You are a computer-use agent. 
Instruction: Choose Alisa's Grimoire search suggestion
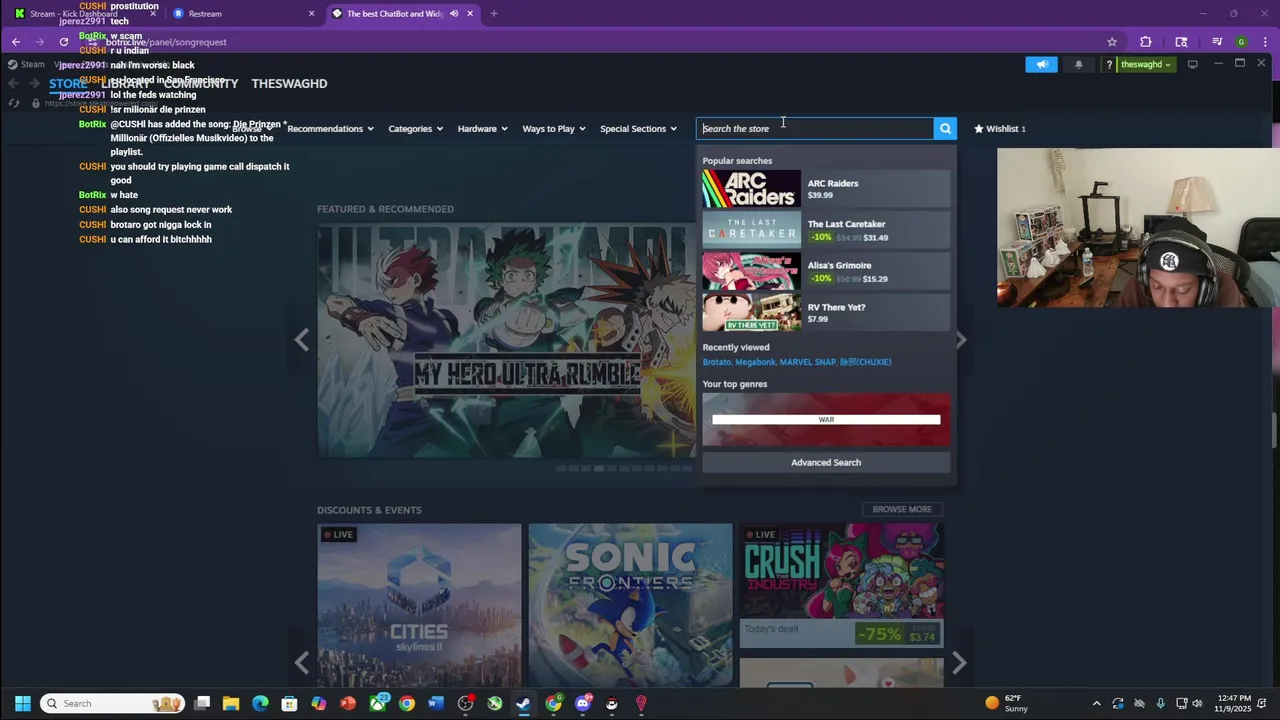point(826,271)
